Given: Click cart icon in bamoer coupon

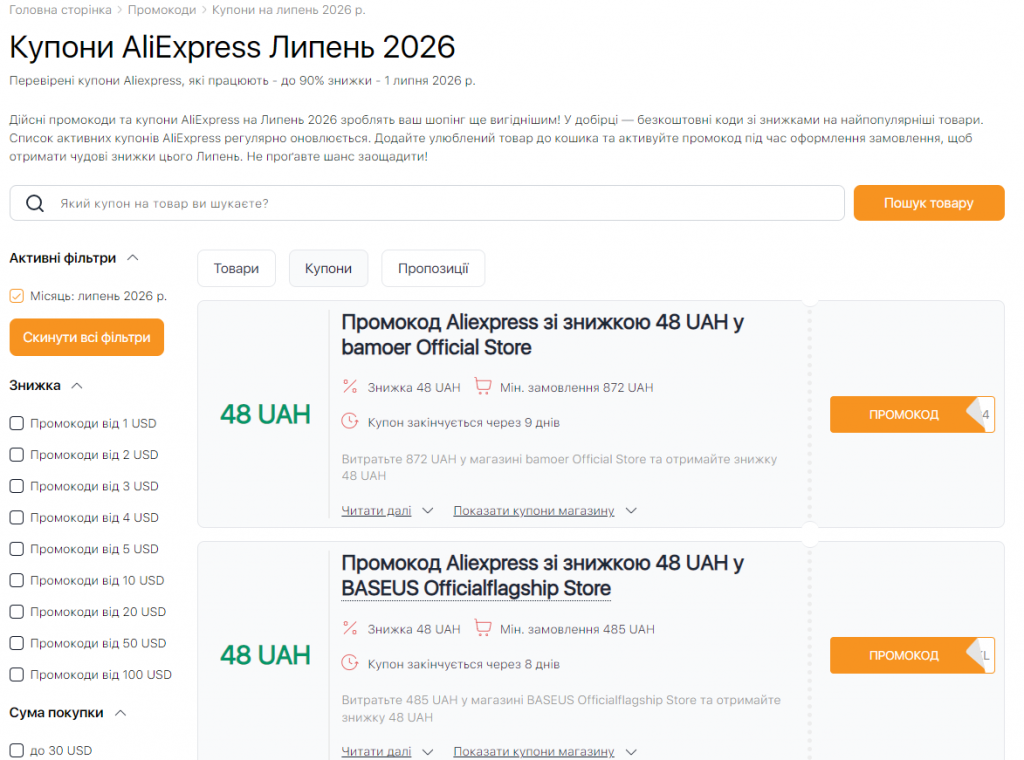Looking at the screenshot, I should point(483,387).
